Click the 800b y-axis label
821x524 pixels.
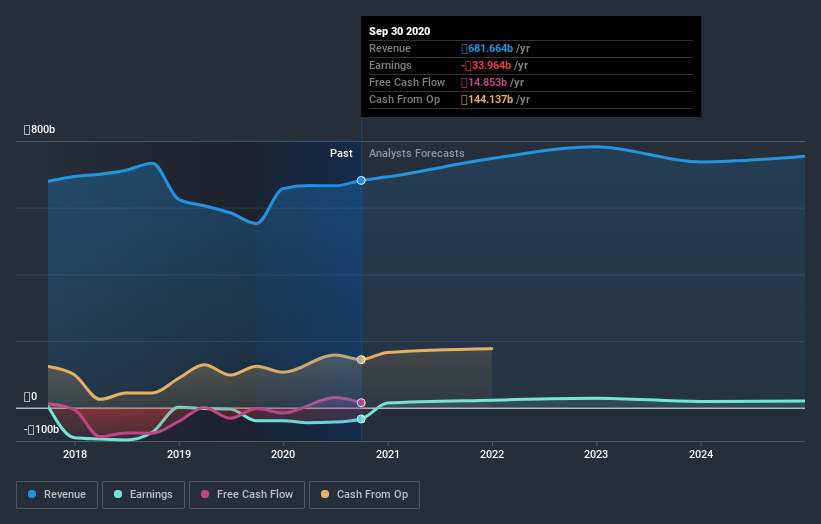pos(39,129)
